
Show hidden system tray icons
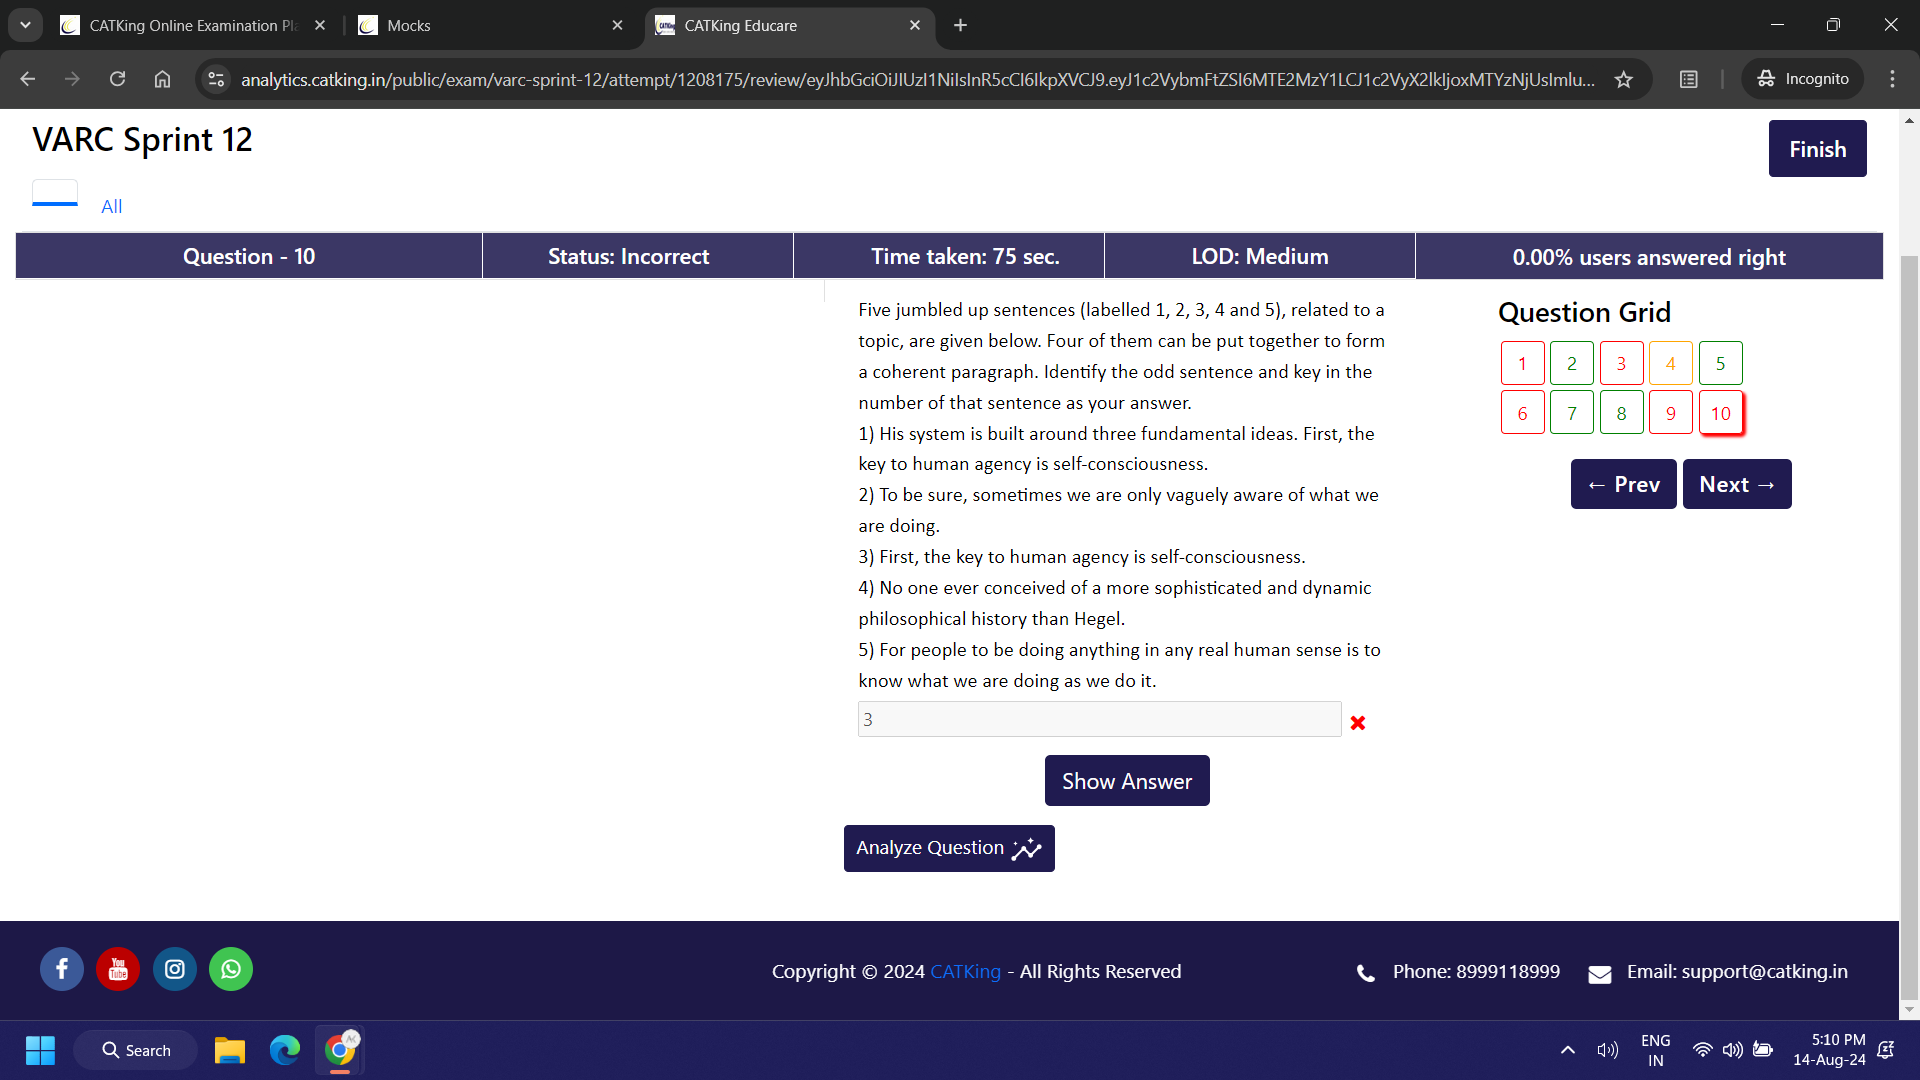pos(1567,1050)
